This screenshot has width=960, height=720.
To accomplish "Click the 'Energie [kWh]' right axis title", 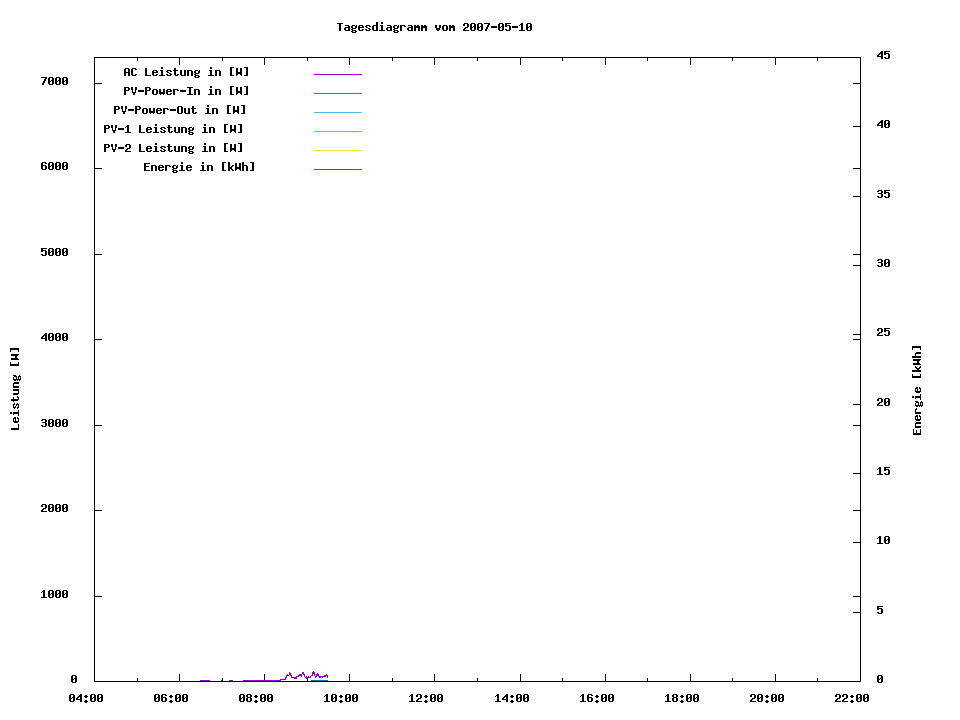I will click(x=917, y=390).
